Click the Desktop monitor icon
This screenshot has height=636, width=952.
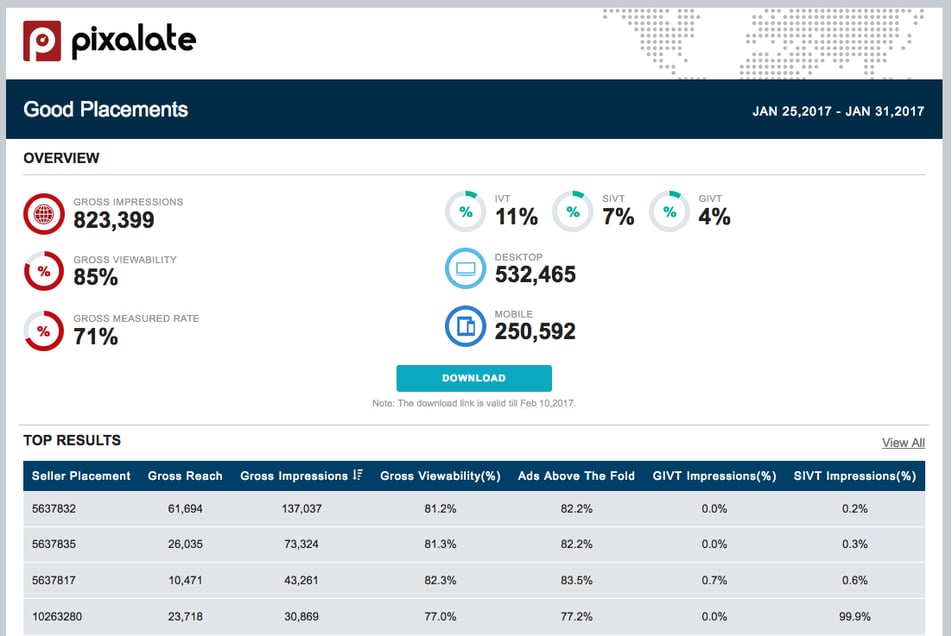point(465,268)
